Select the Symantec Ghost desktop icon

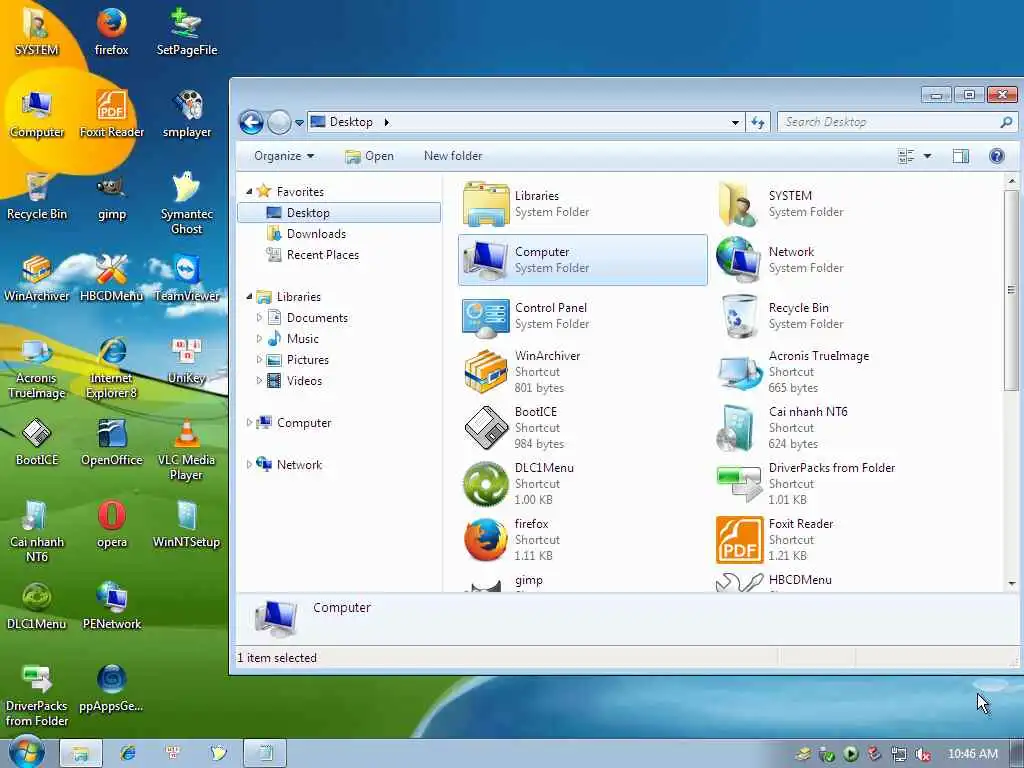tap(187, 202)
